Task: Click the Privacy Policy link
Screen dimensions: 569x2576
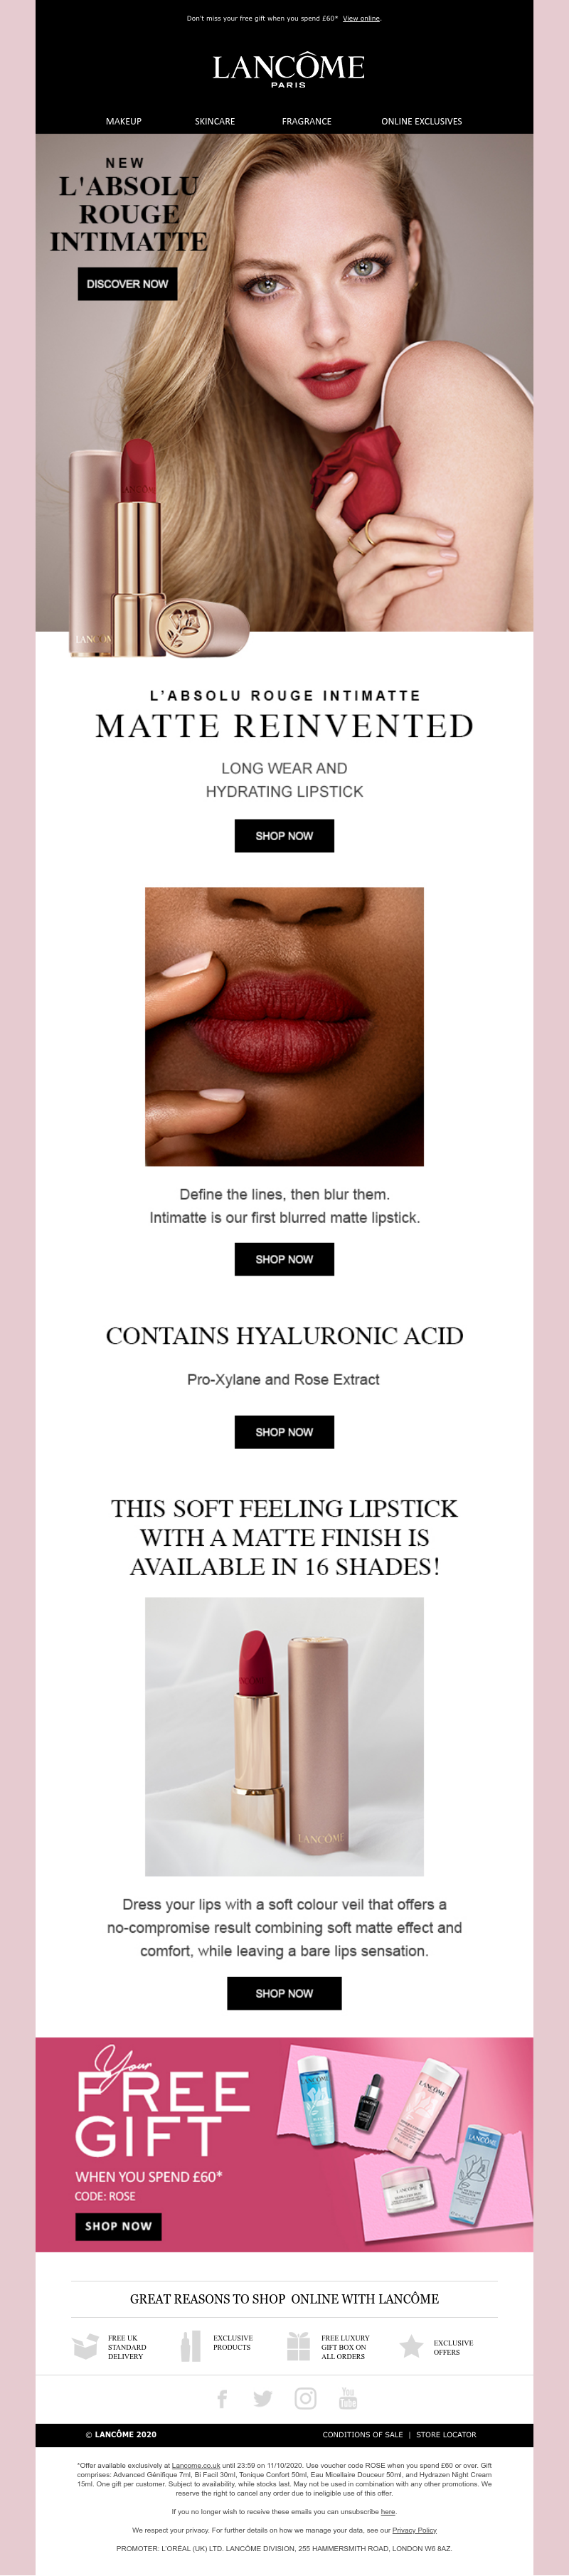Action: [414, 2530]
